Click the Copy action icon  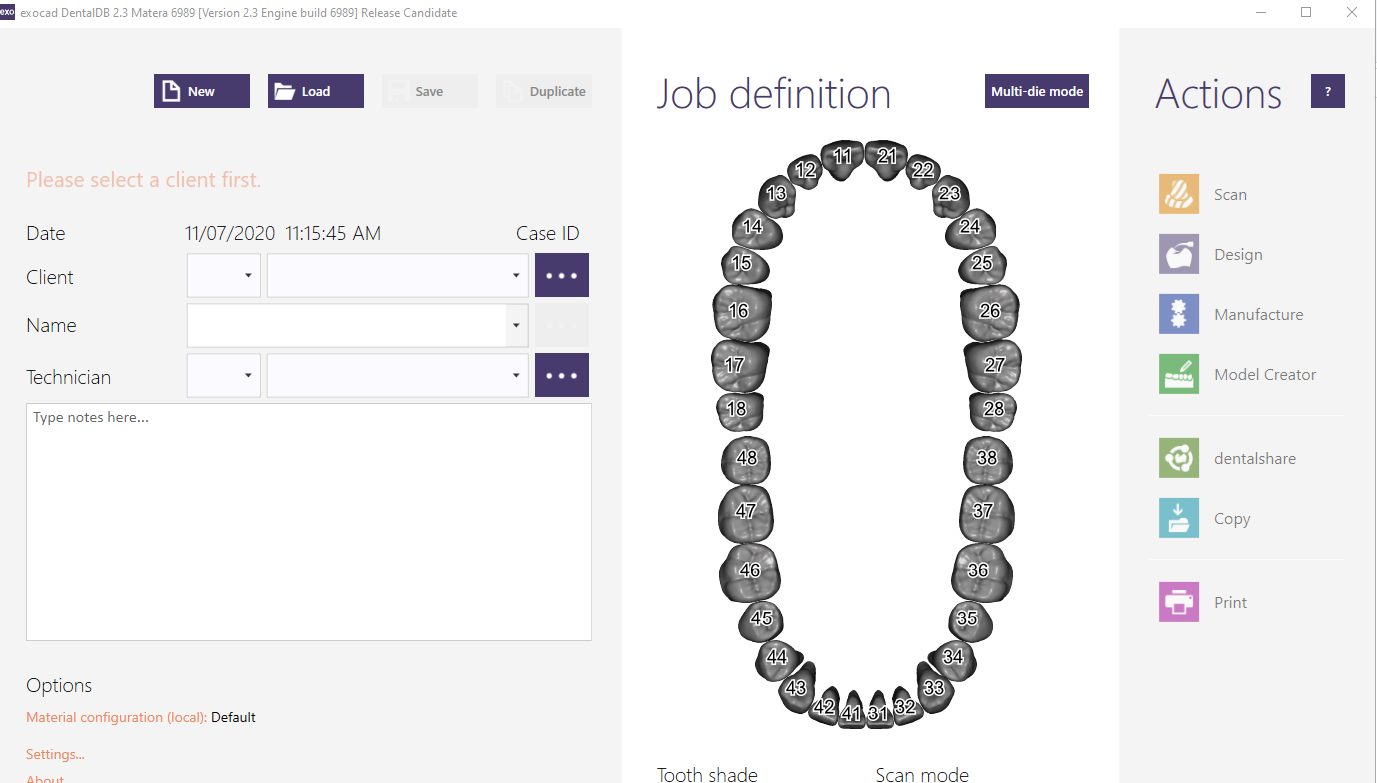coord(1179,518)
